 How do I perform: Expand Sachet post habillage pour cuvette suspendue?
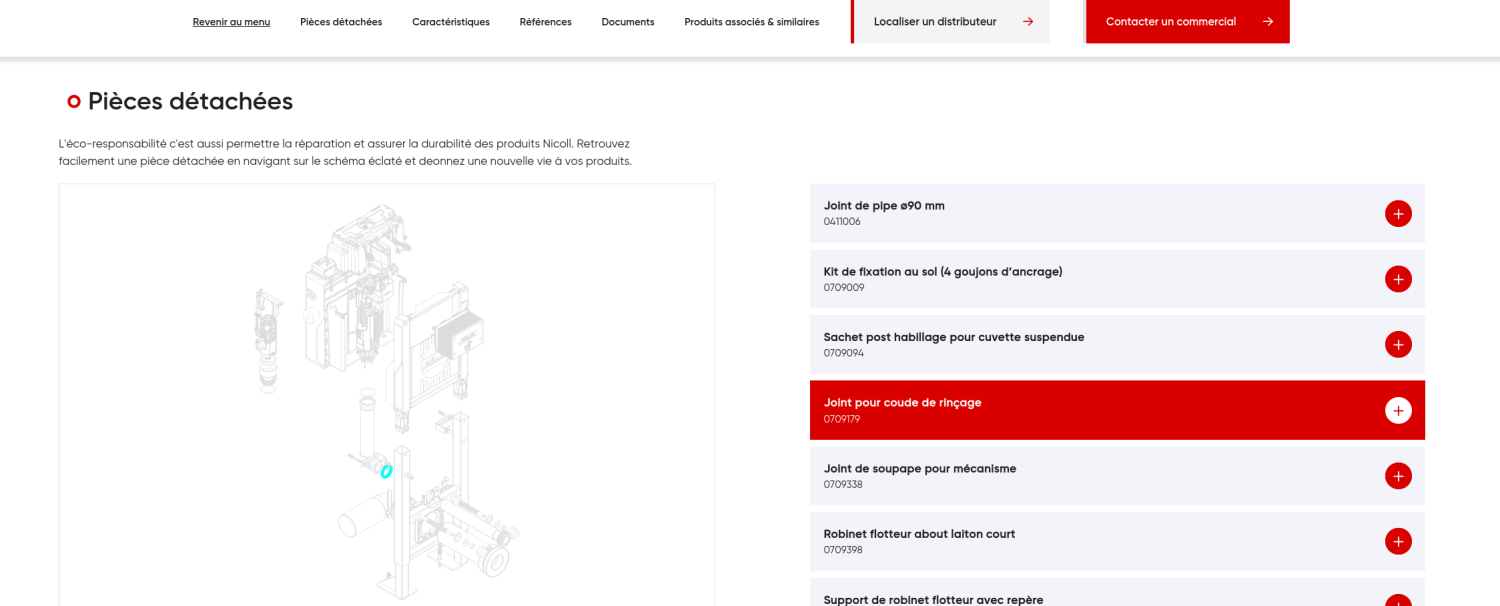(1398, 345)
